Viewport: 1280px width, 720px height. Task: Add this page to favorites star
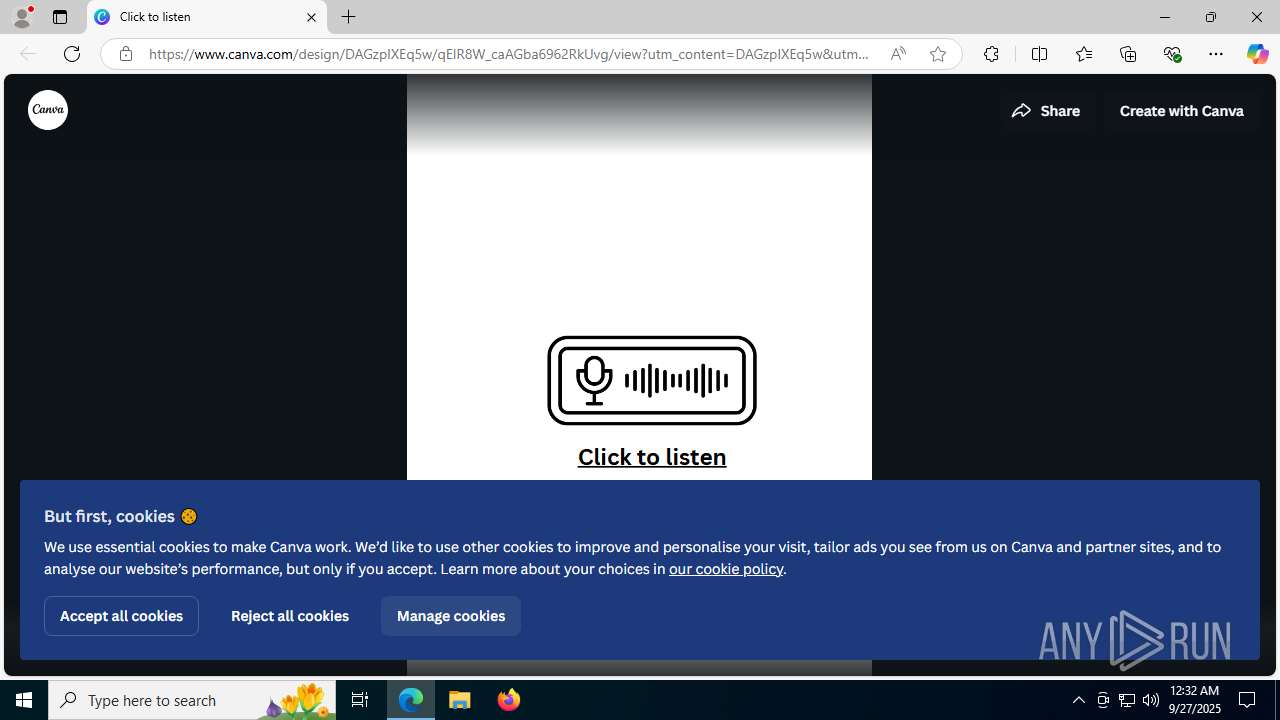(938, 54)
